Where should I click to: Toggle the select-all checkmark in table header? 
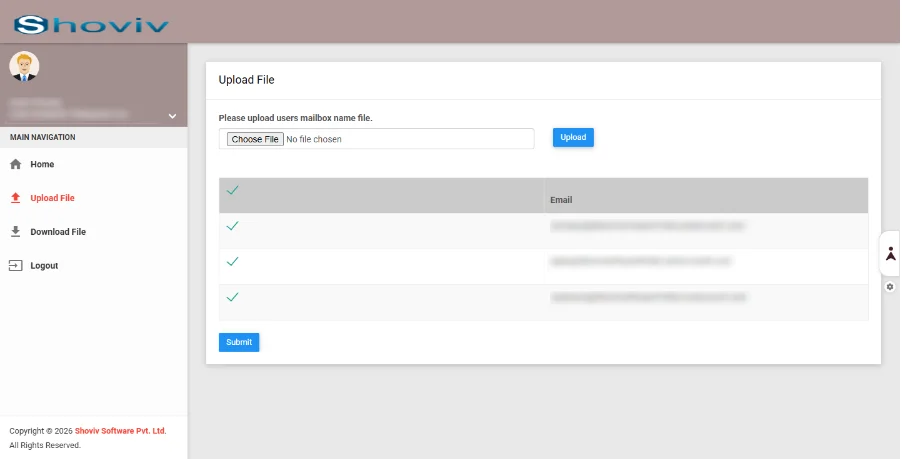(x=232, y=190)
